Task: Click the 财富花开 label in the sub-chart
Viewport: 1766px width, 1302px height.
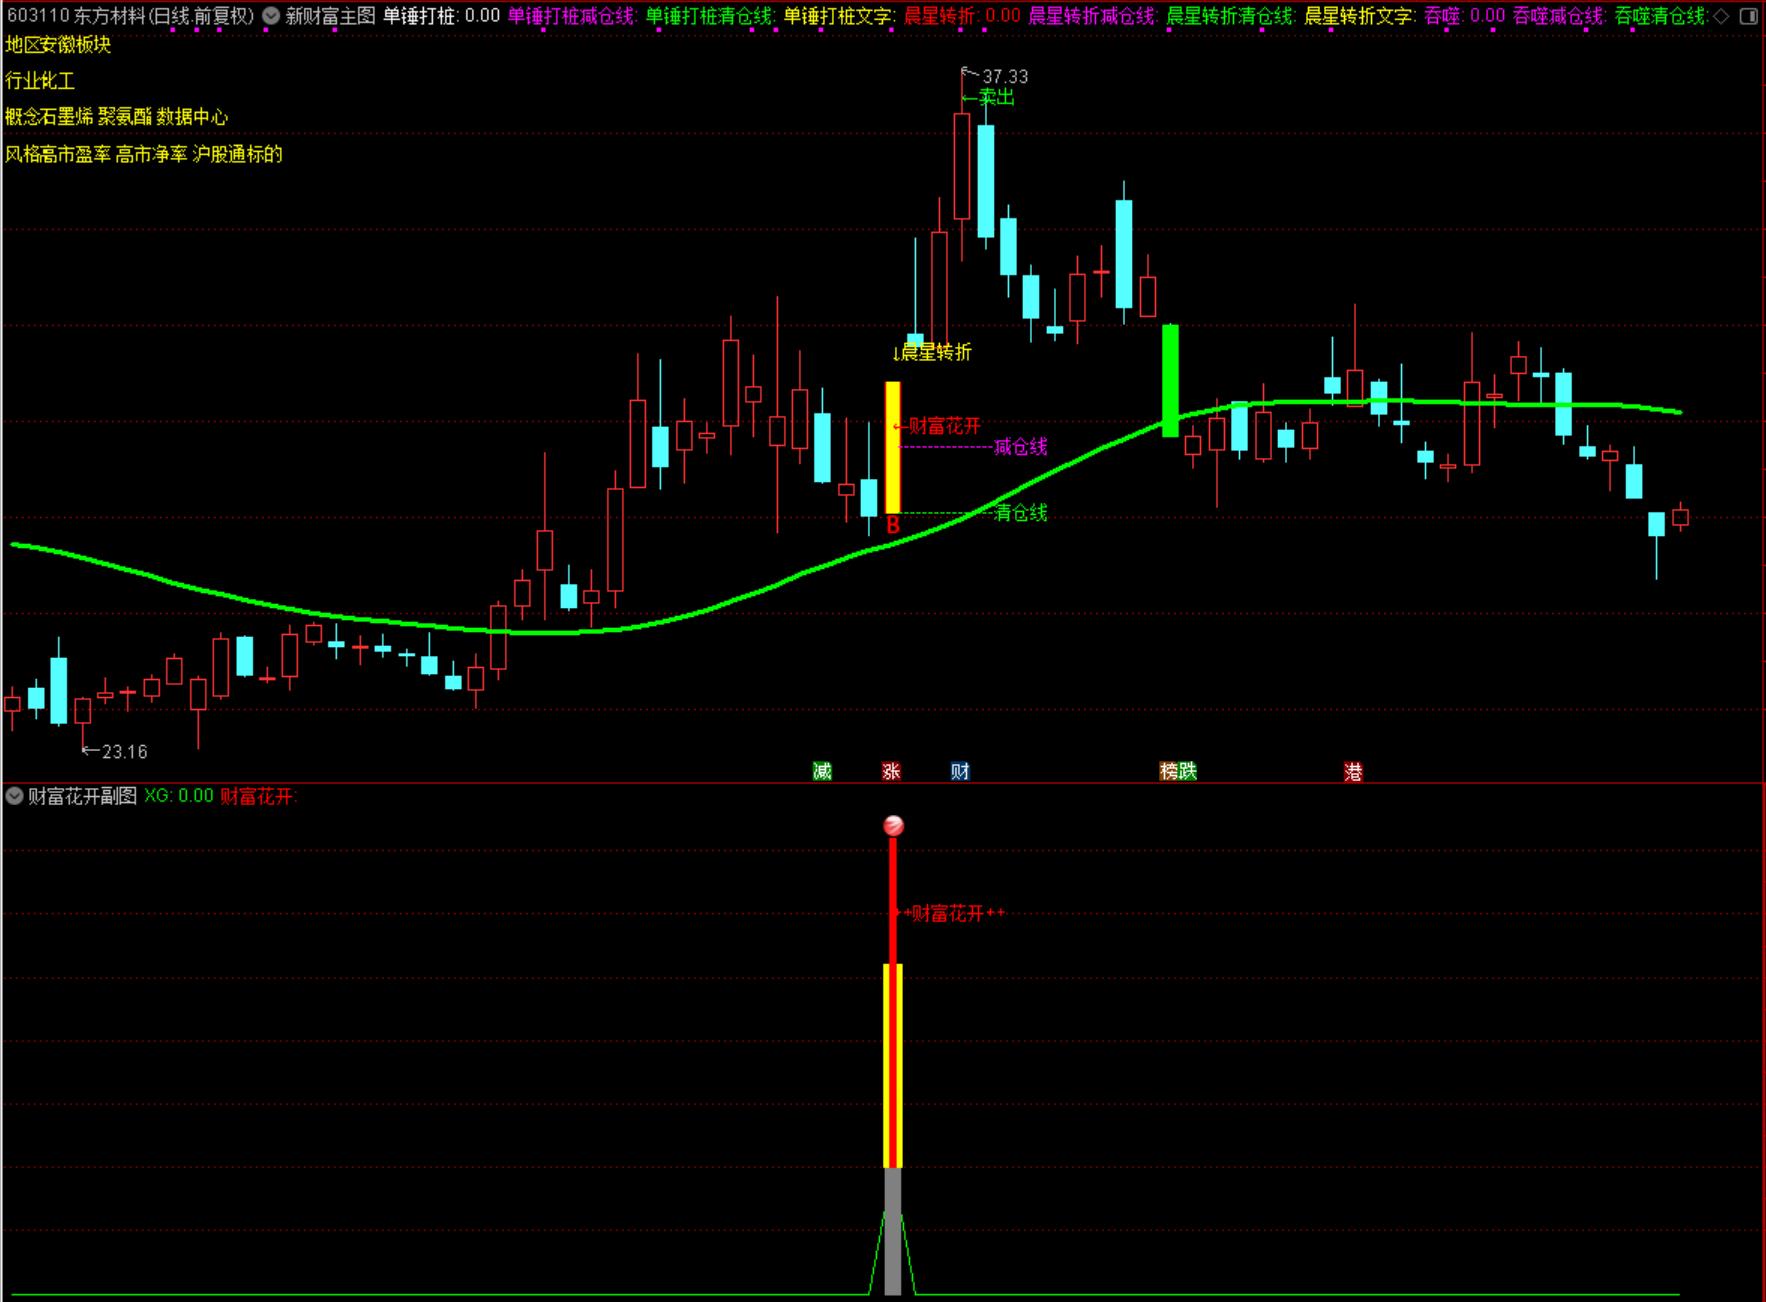Action: (948, 913)
